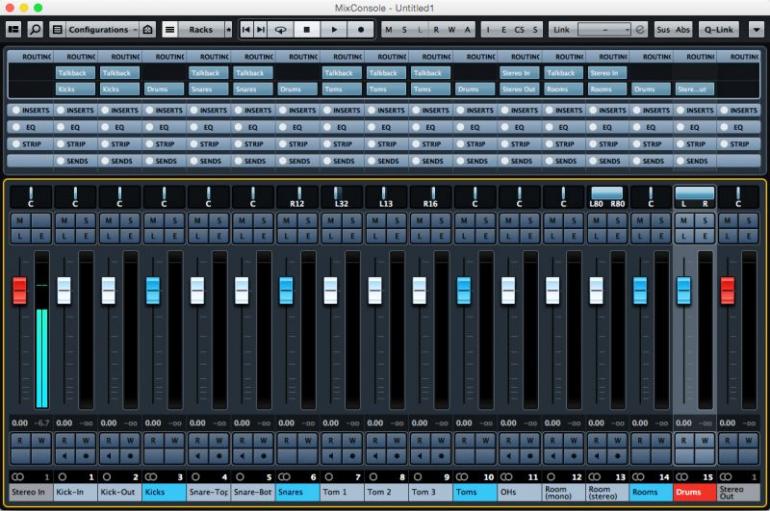770x511 pixels.
Task: Toggle the cycle loop button
Action: 280,29
